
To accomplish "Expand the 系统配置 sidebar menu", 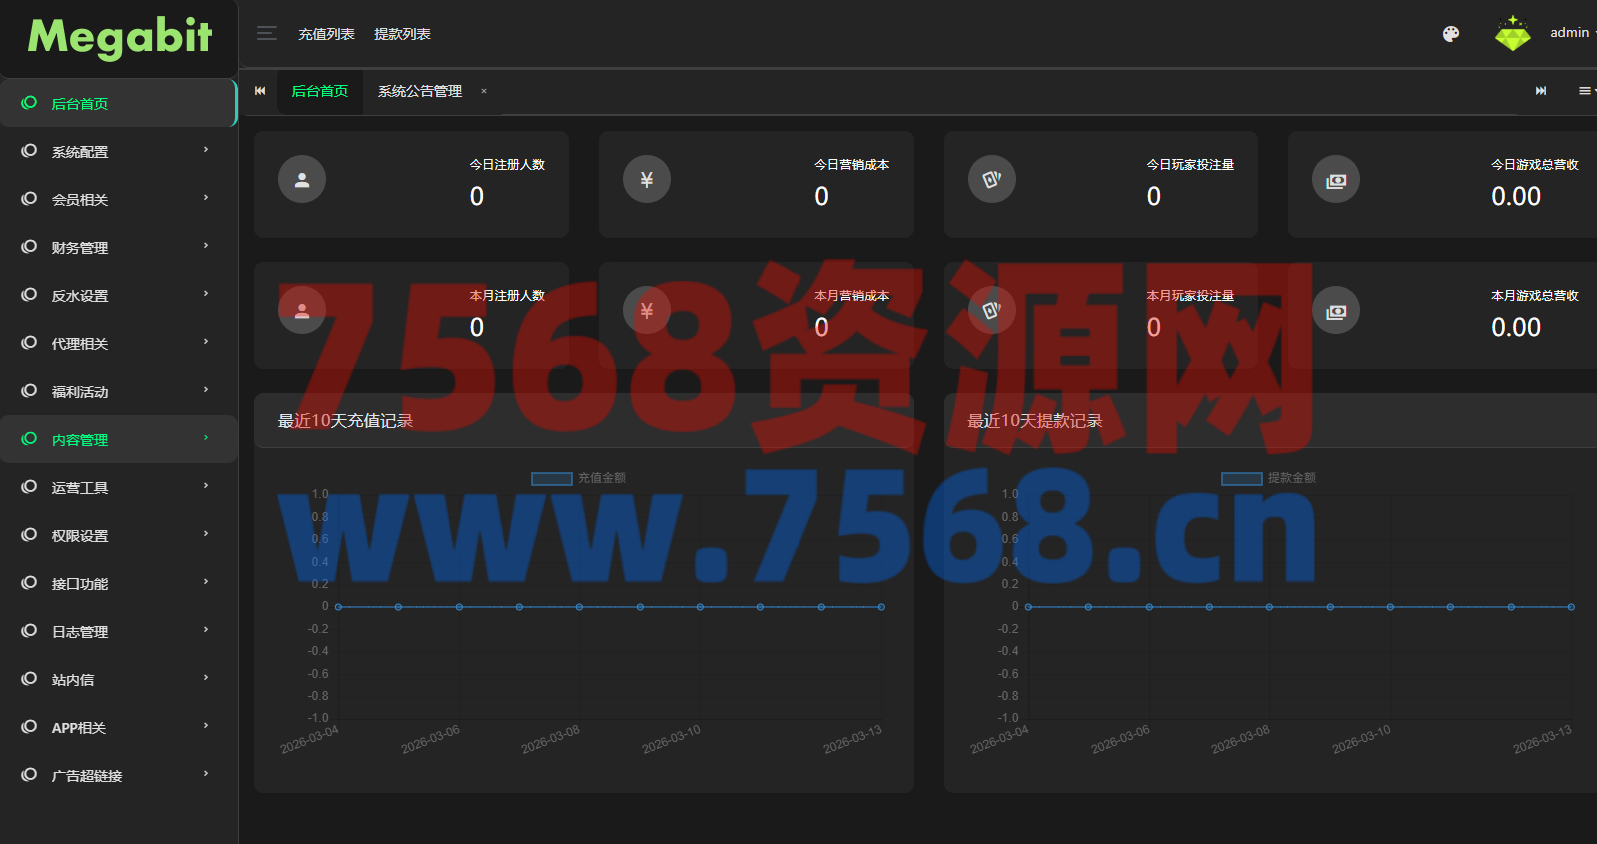I will click(118, 151).
